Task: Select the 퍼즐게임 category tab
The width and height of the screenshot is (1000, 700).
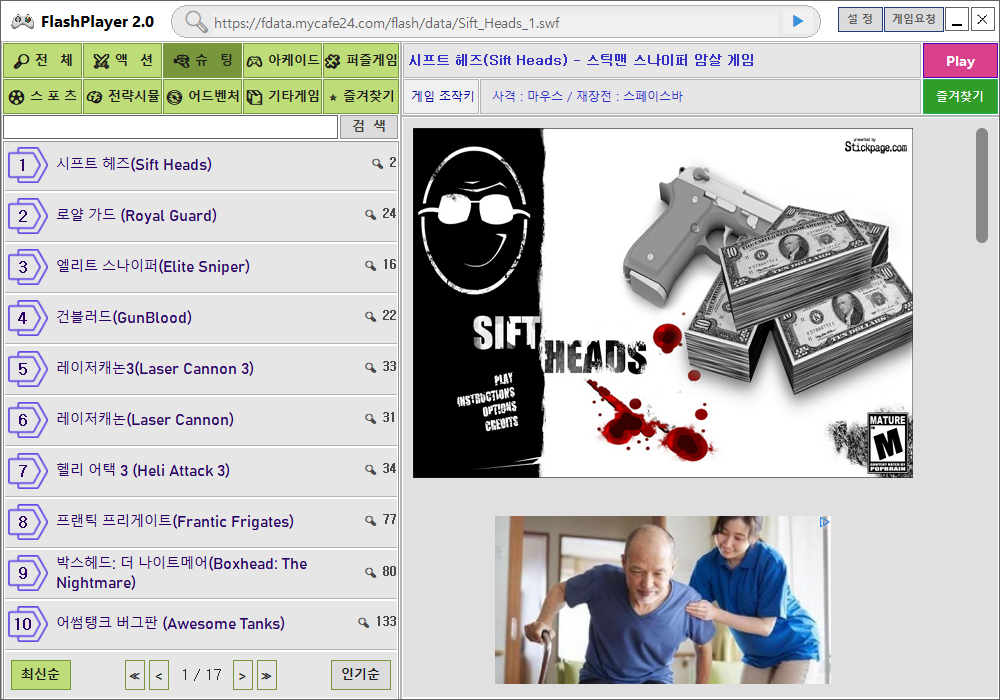Action: tap(361, 61)
